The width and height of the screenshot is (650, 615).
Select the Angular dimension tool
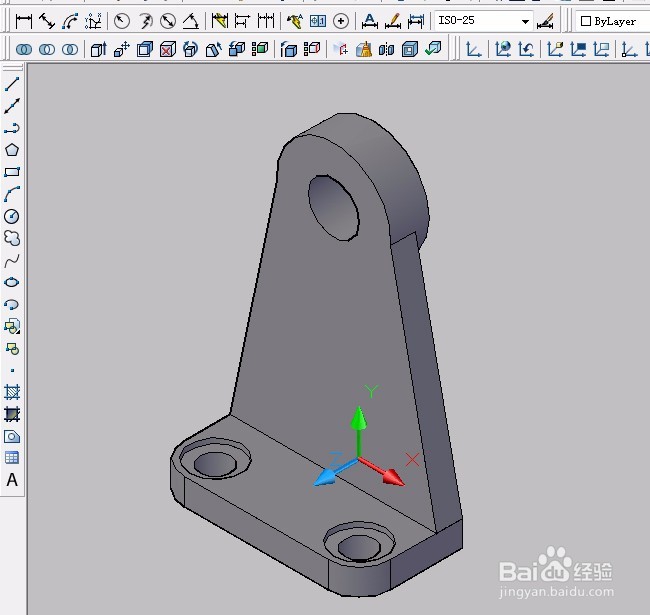click(191, 21)
